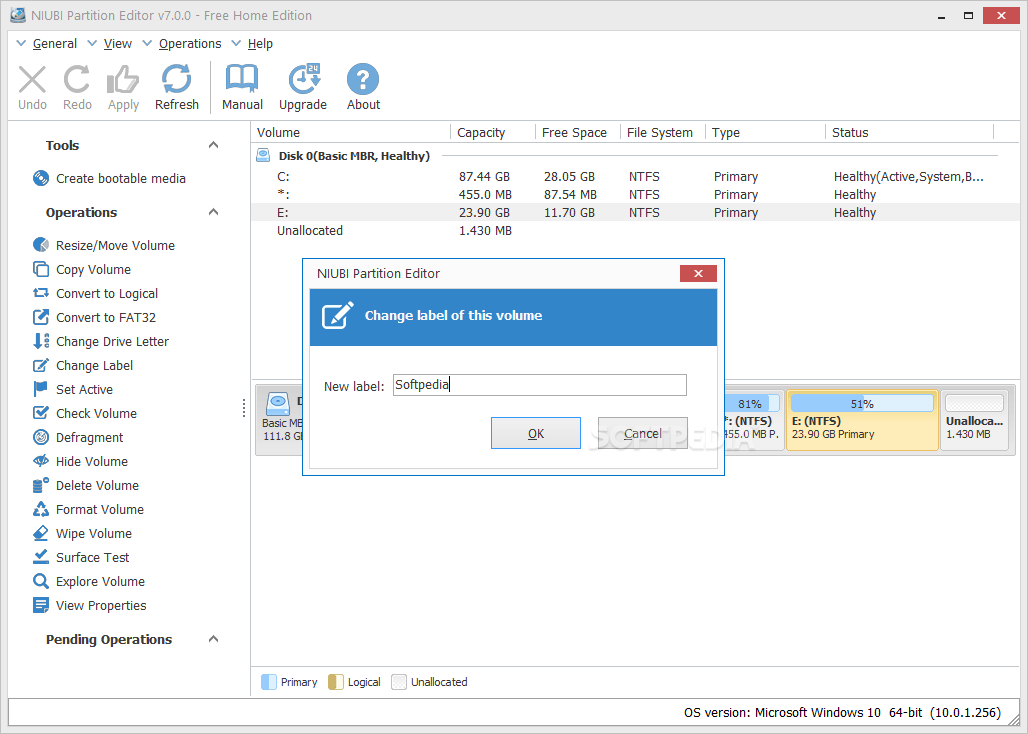Open the View menu

118,43
